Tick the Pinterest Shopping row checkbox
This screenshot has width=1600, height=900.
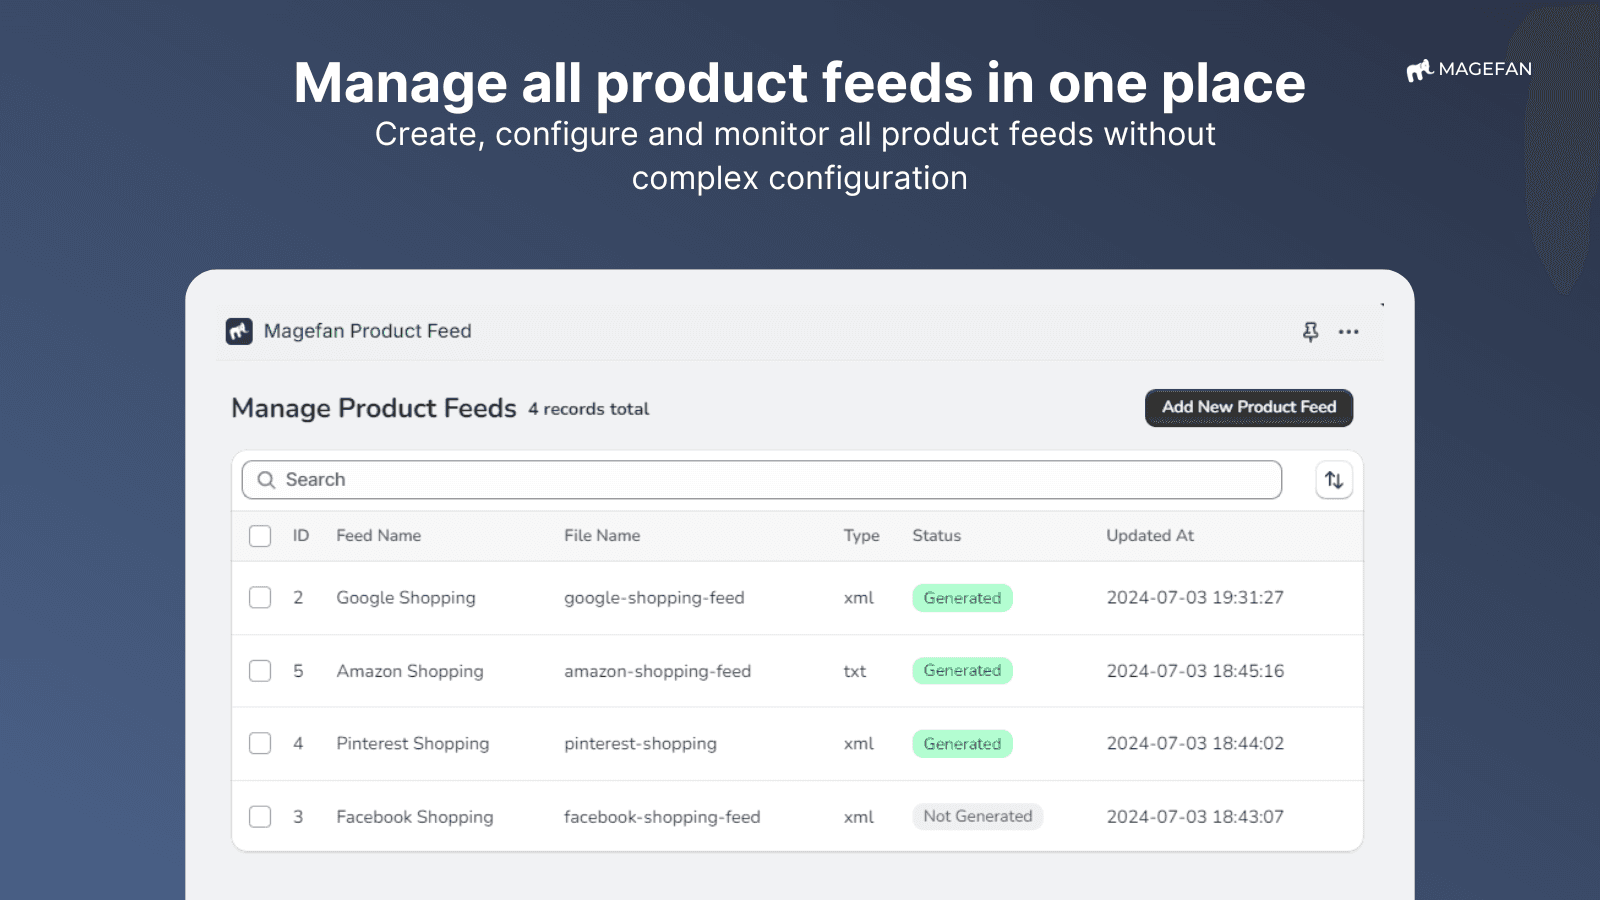260,744
